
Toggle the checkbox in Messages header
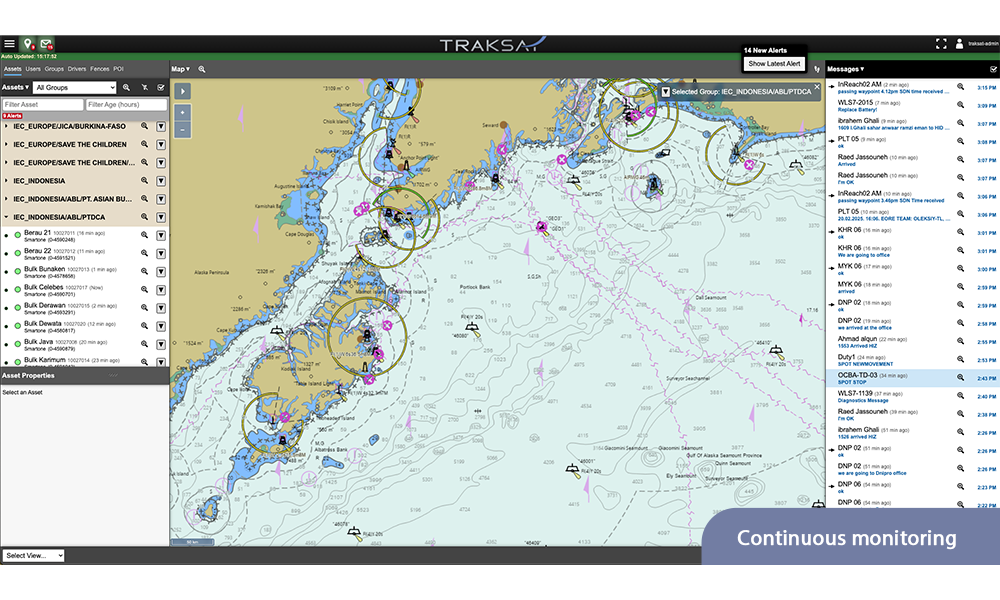coord(993,69)
